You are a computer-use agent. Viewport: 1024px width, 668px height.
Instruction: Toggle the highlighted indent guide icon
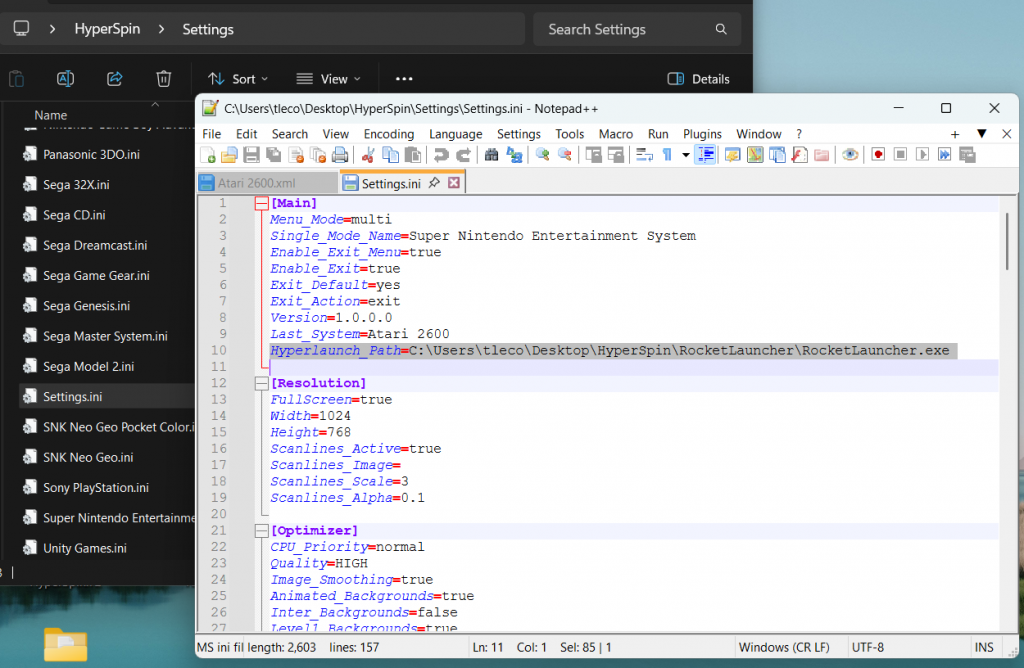tap(705, 155)
